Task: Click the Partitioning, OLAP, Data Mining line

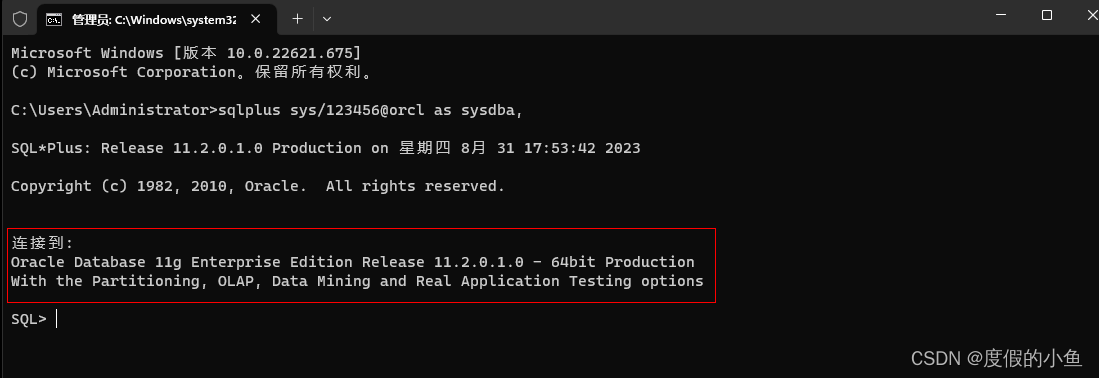Action: [357, 281]
